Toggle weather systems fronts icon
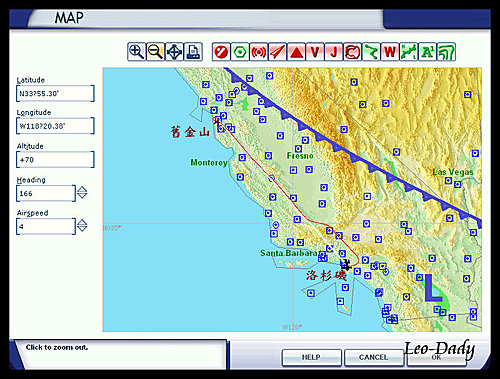 coord(409,52)
